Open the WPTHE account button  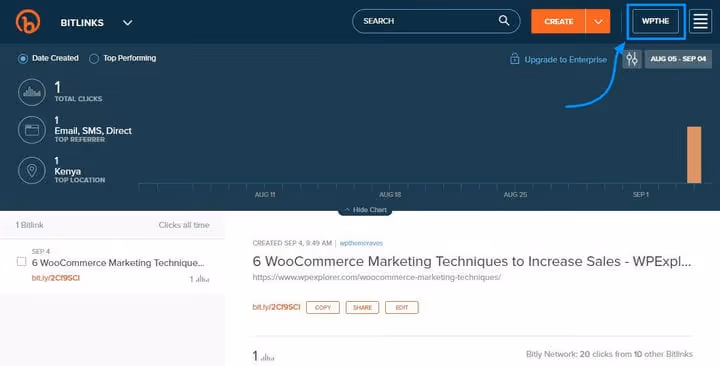(x=655, y=21)
